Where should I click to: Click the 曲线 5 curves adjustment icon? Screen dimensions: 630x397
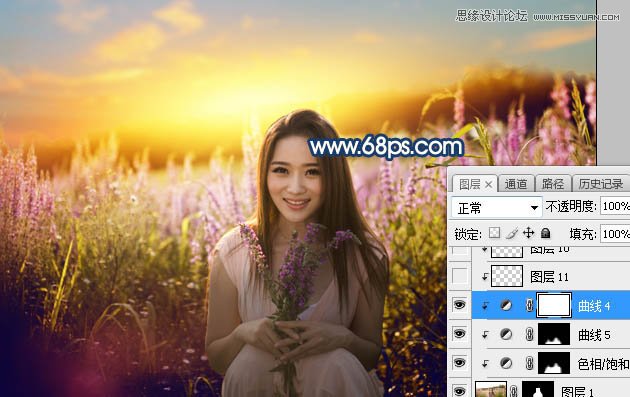click(506, 334)
